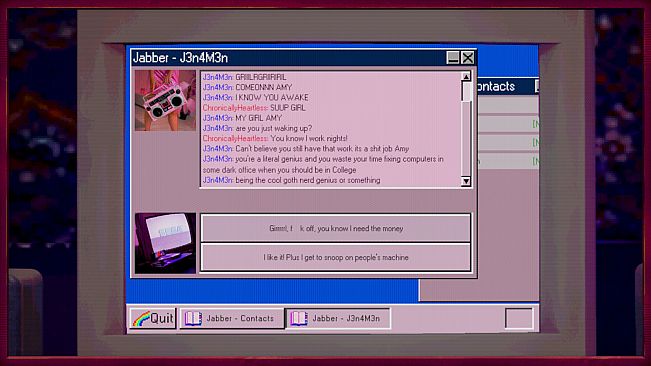Click the chat scrollbar thumb

(x=467, y=91)
